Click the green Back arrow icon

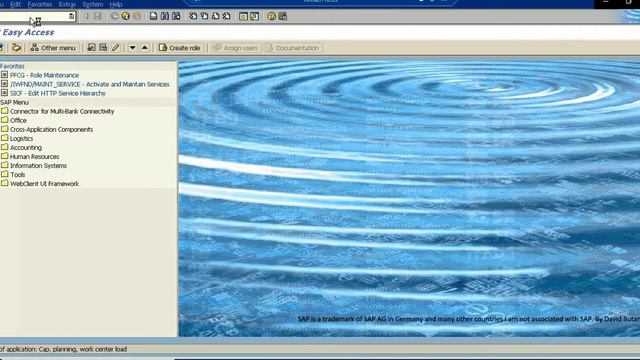[114, 16]
